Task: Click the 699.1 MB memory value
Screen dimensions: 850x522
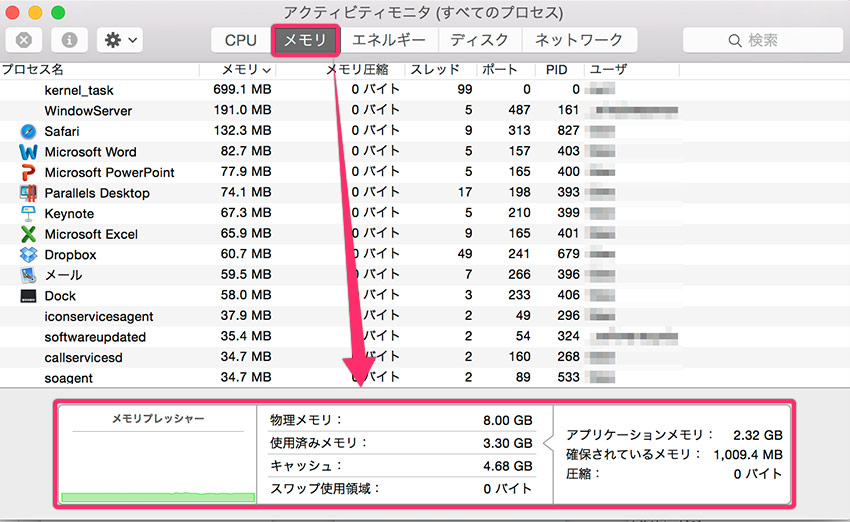Action: [242, 89]
